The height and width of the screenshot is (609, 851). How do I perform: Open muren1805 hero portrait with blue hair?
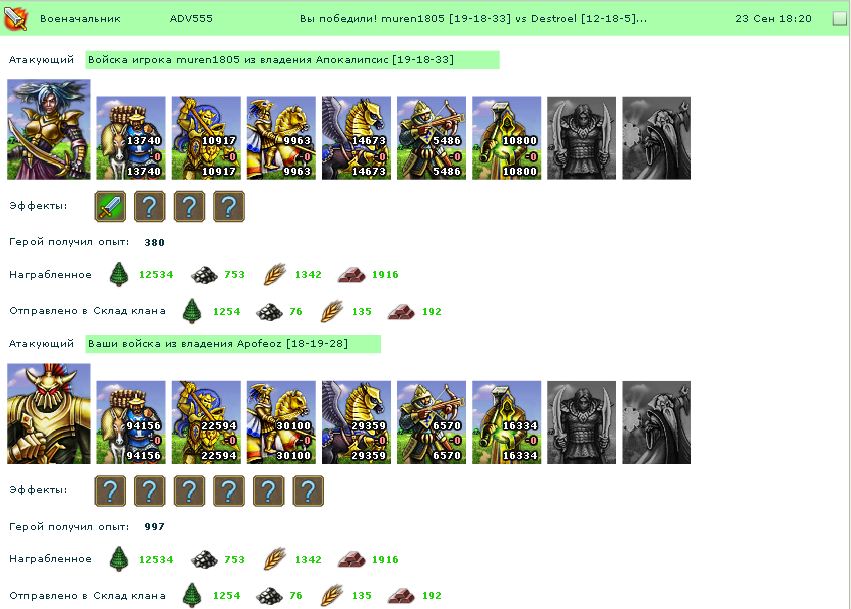[49, 129]
